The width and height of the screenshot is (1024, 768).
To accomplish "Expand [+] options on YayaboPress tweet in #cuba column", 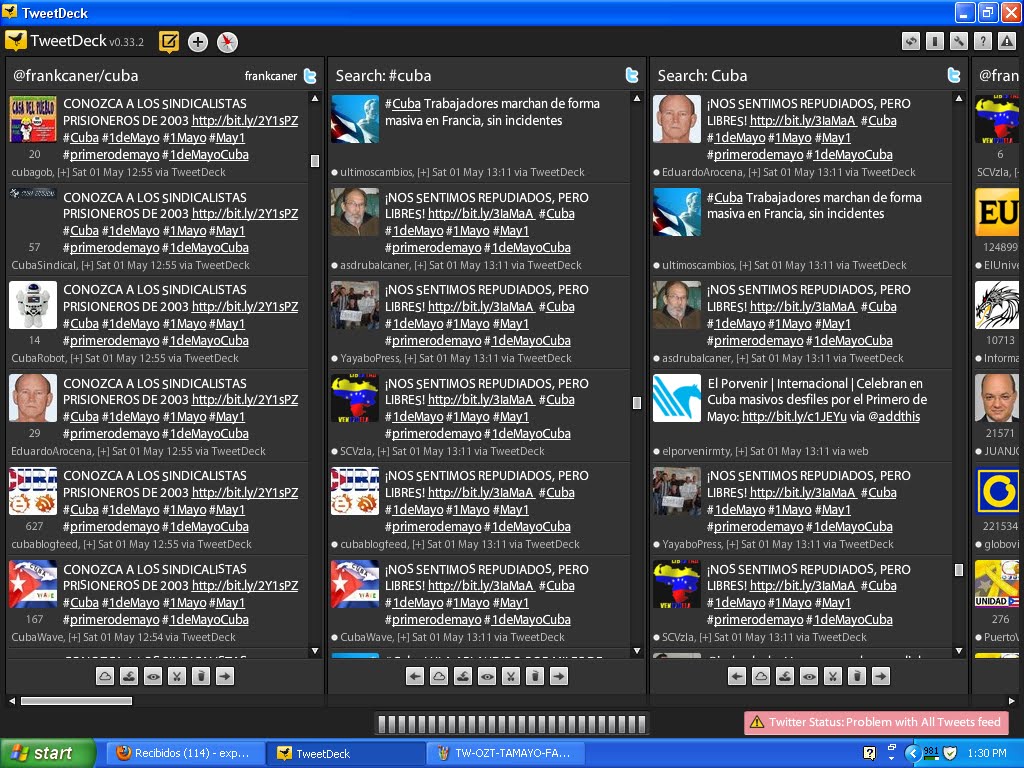I will [410, 359].
